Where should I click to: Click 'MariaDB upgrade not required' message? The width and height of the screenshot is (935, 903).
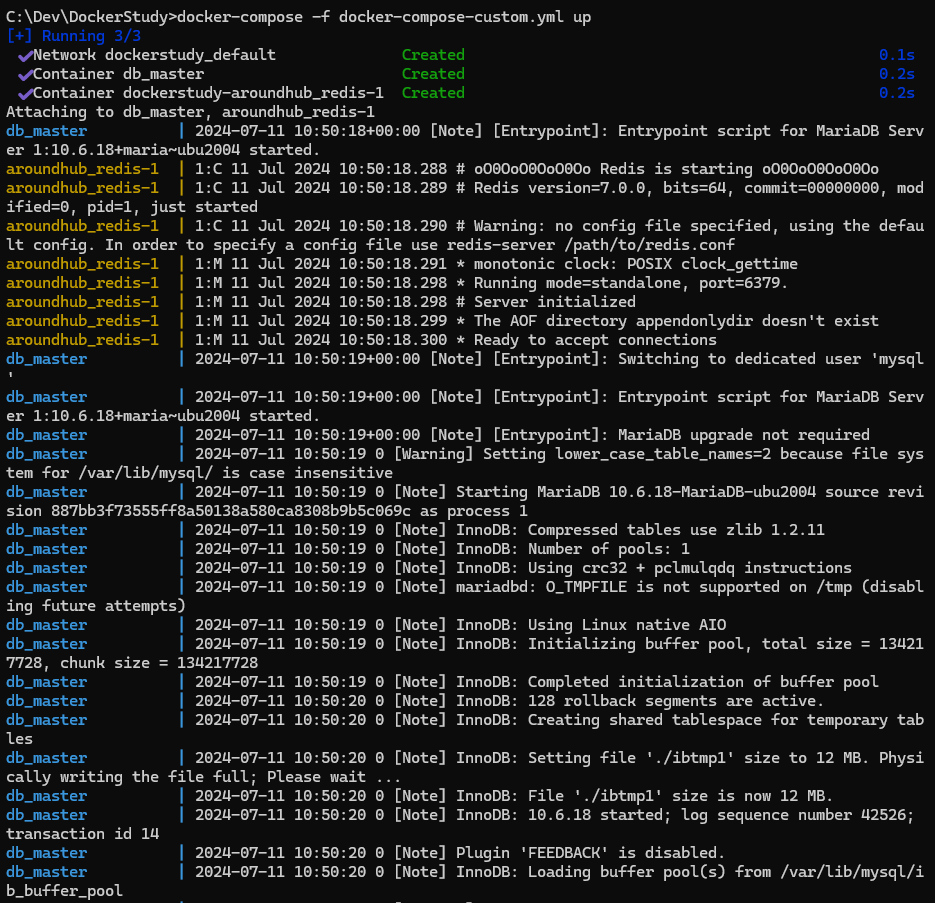(x=744, y=435)
